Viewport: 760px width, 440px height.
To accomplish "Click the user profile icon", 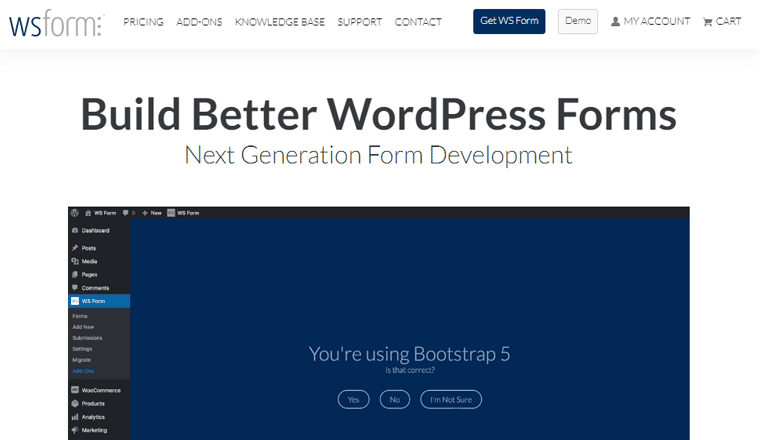I will (x=615, y=22).
